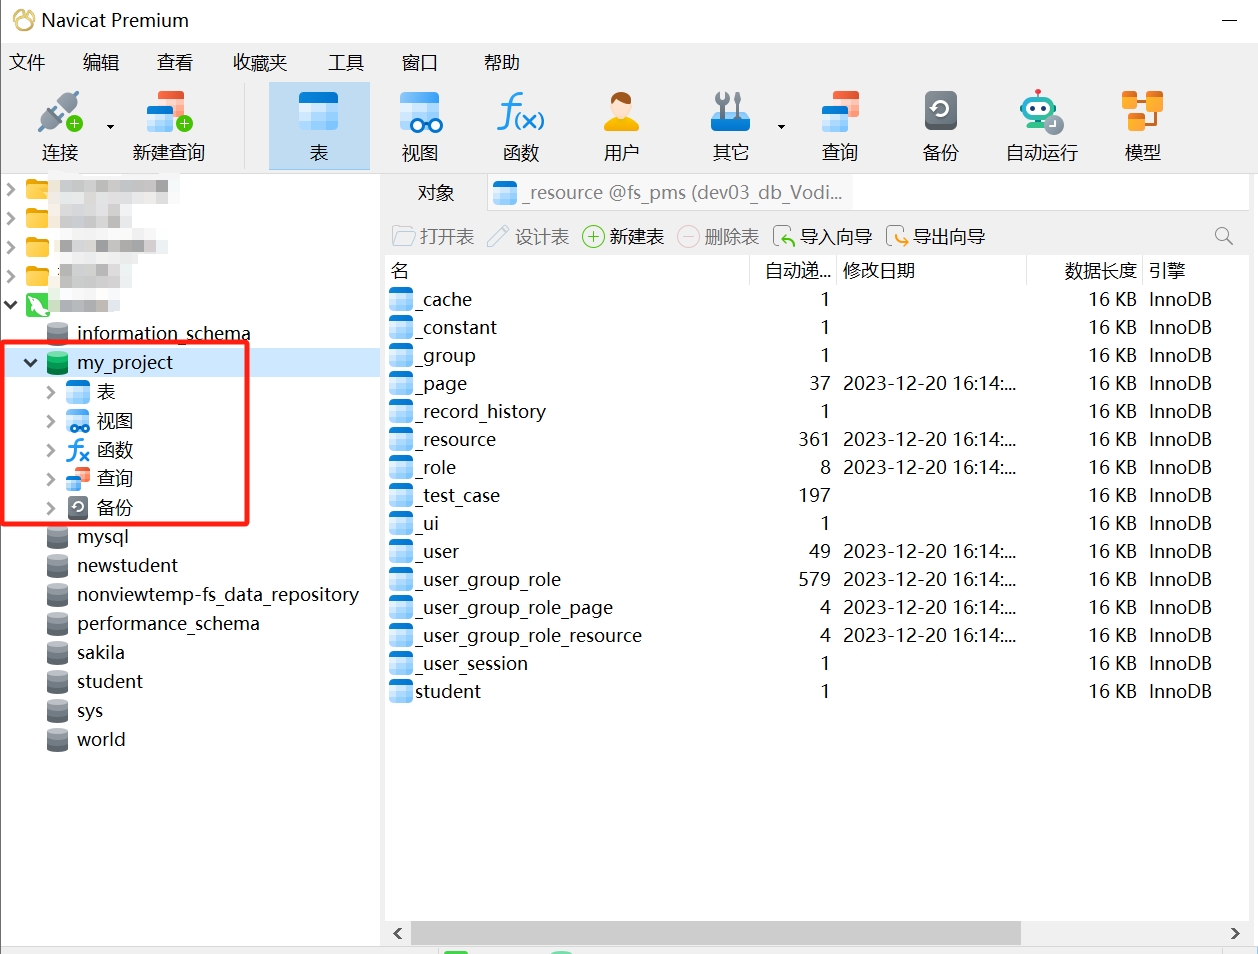This screenshot has height=954, width=1258.
Task: Select the _user_group_role table row
Action: point(491,580)
